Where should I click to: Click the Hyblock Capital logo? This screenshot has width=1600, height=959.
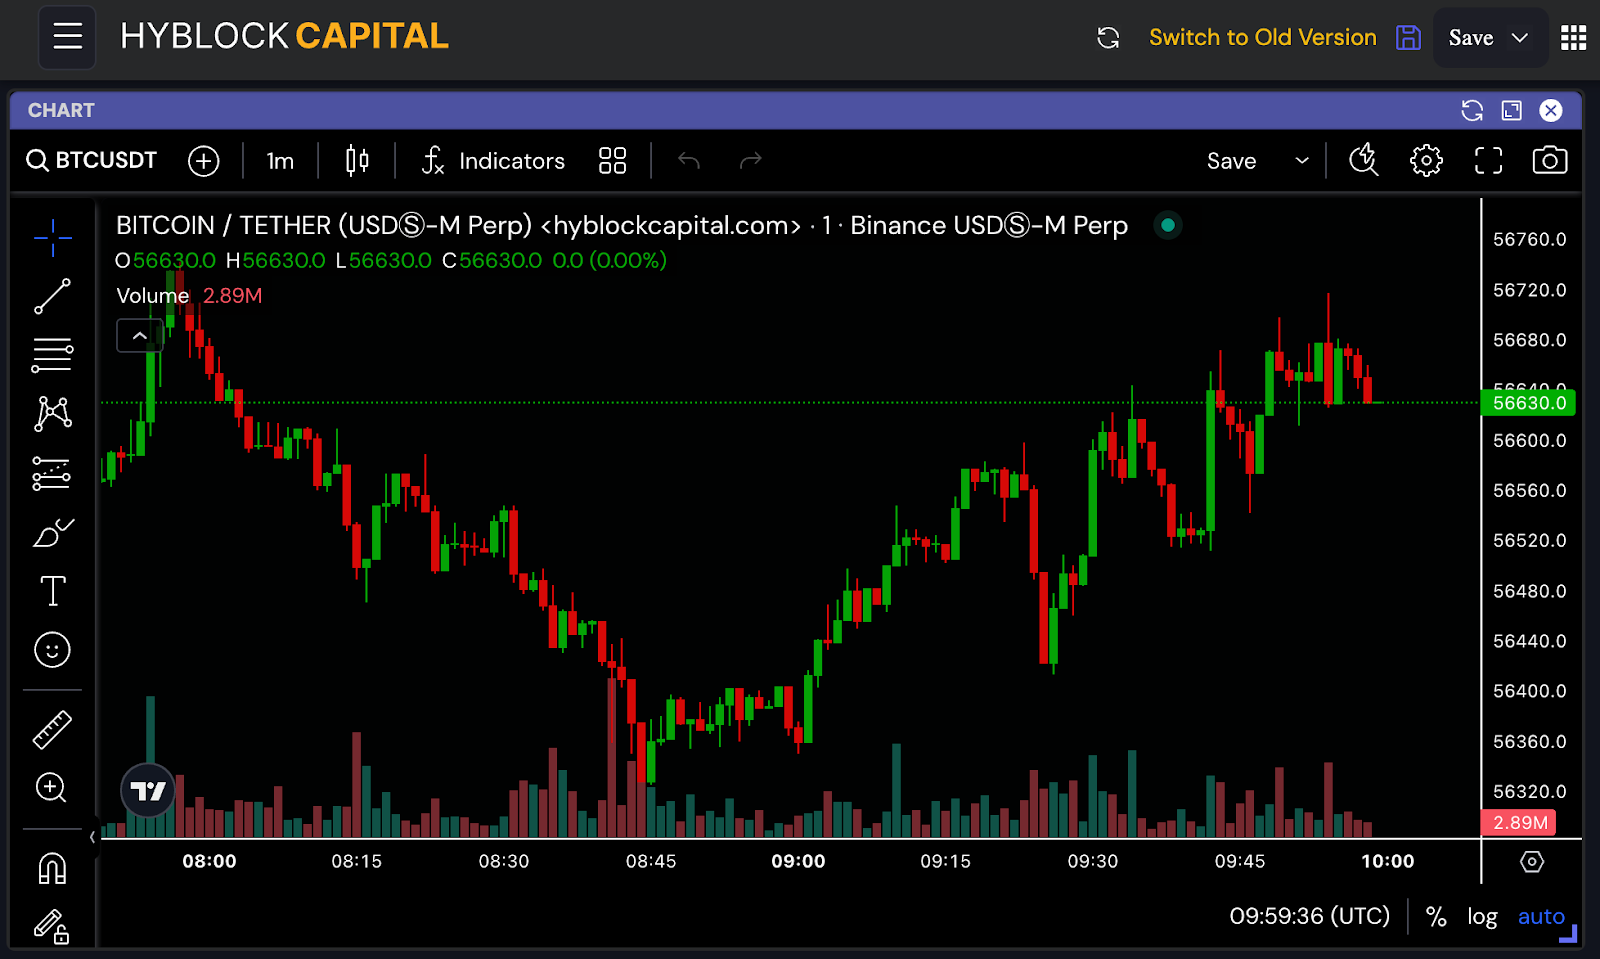[x=284, y=37]
